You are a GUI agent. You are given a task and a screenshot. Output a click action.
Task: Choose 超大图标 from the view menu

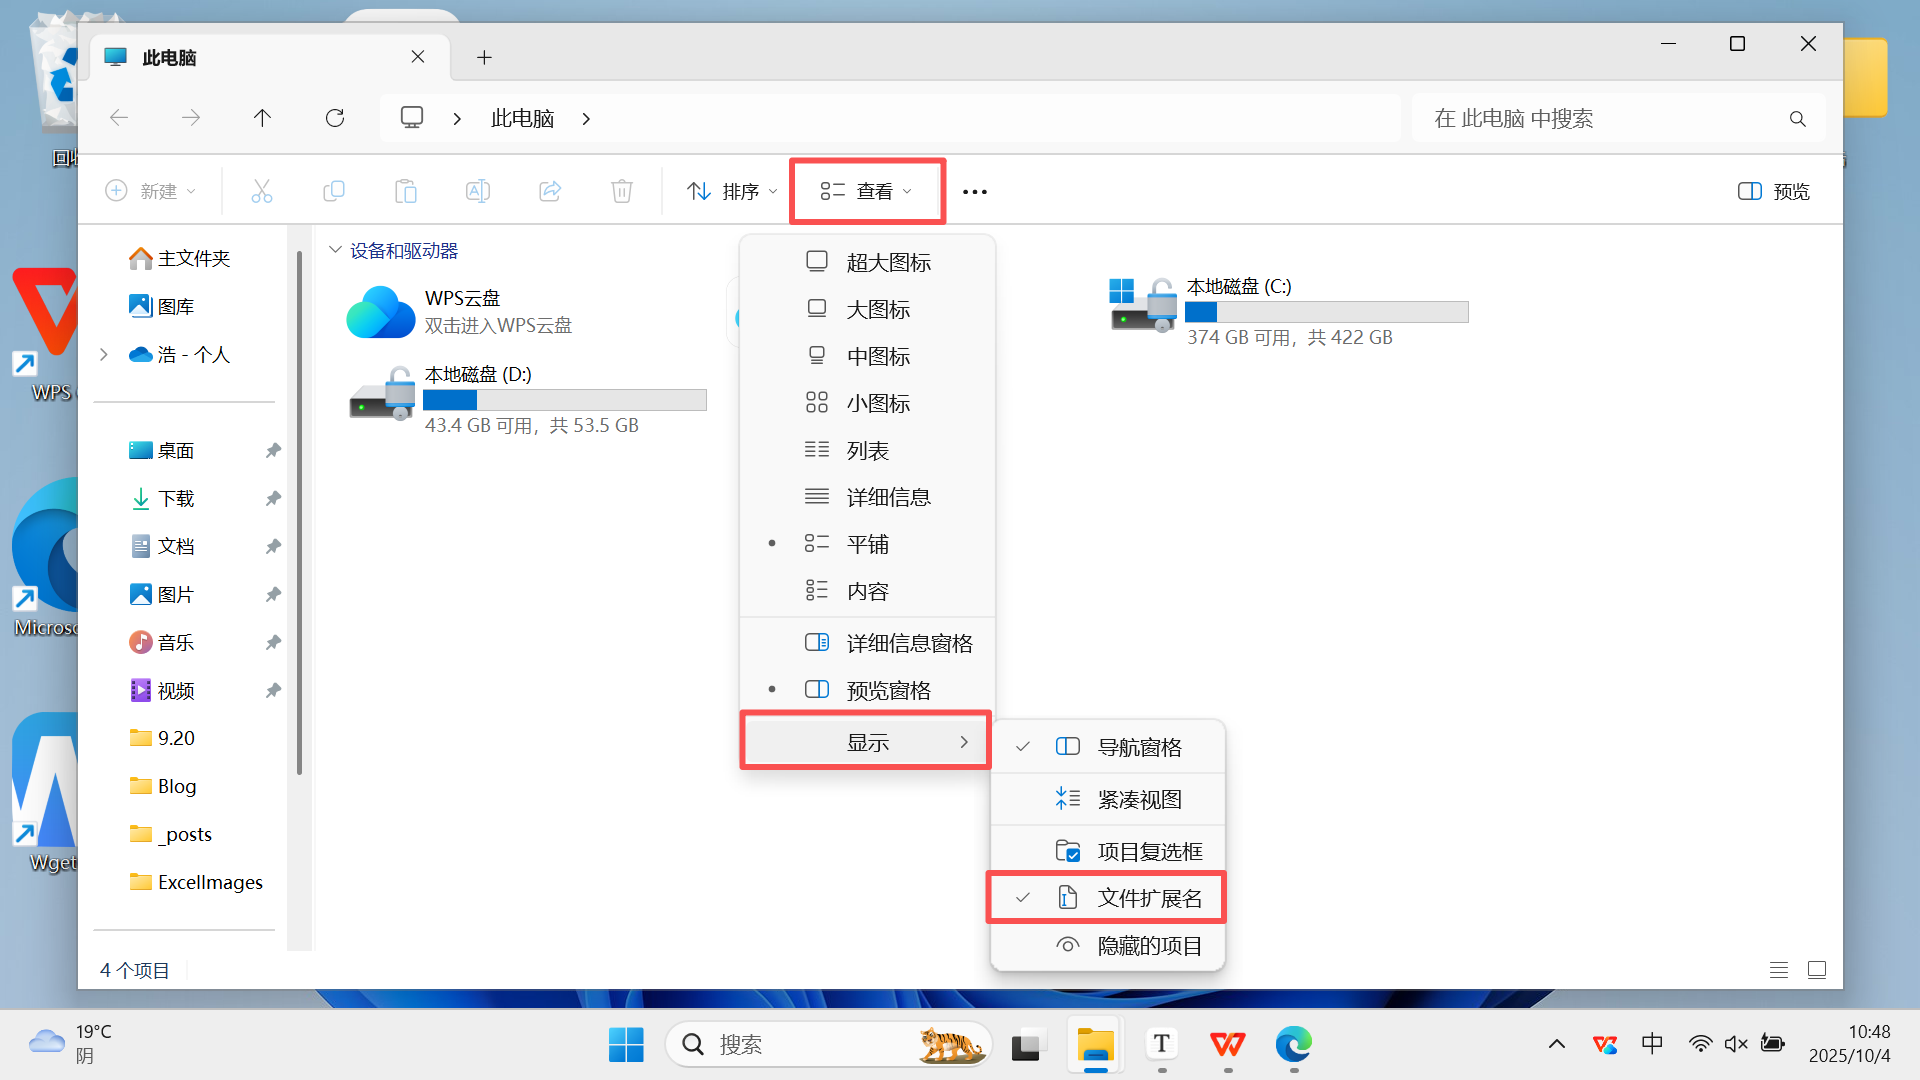888,262
